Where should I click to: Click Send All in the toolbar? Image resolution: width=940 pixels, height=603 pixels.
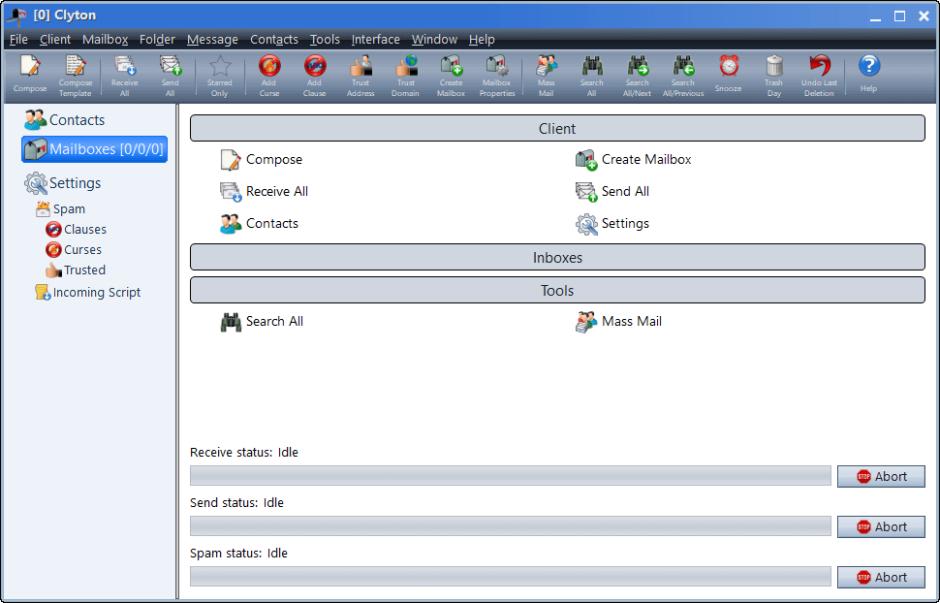tap(170, 76)
